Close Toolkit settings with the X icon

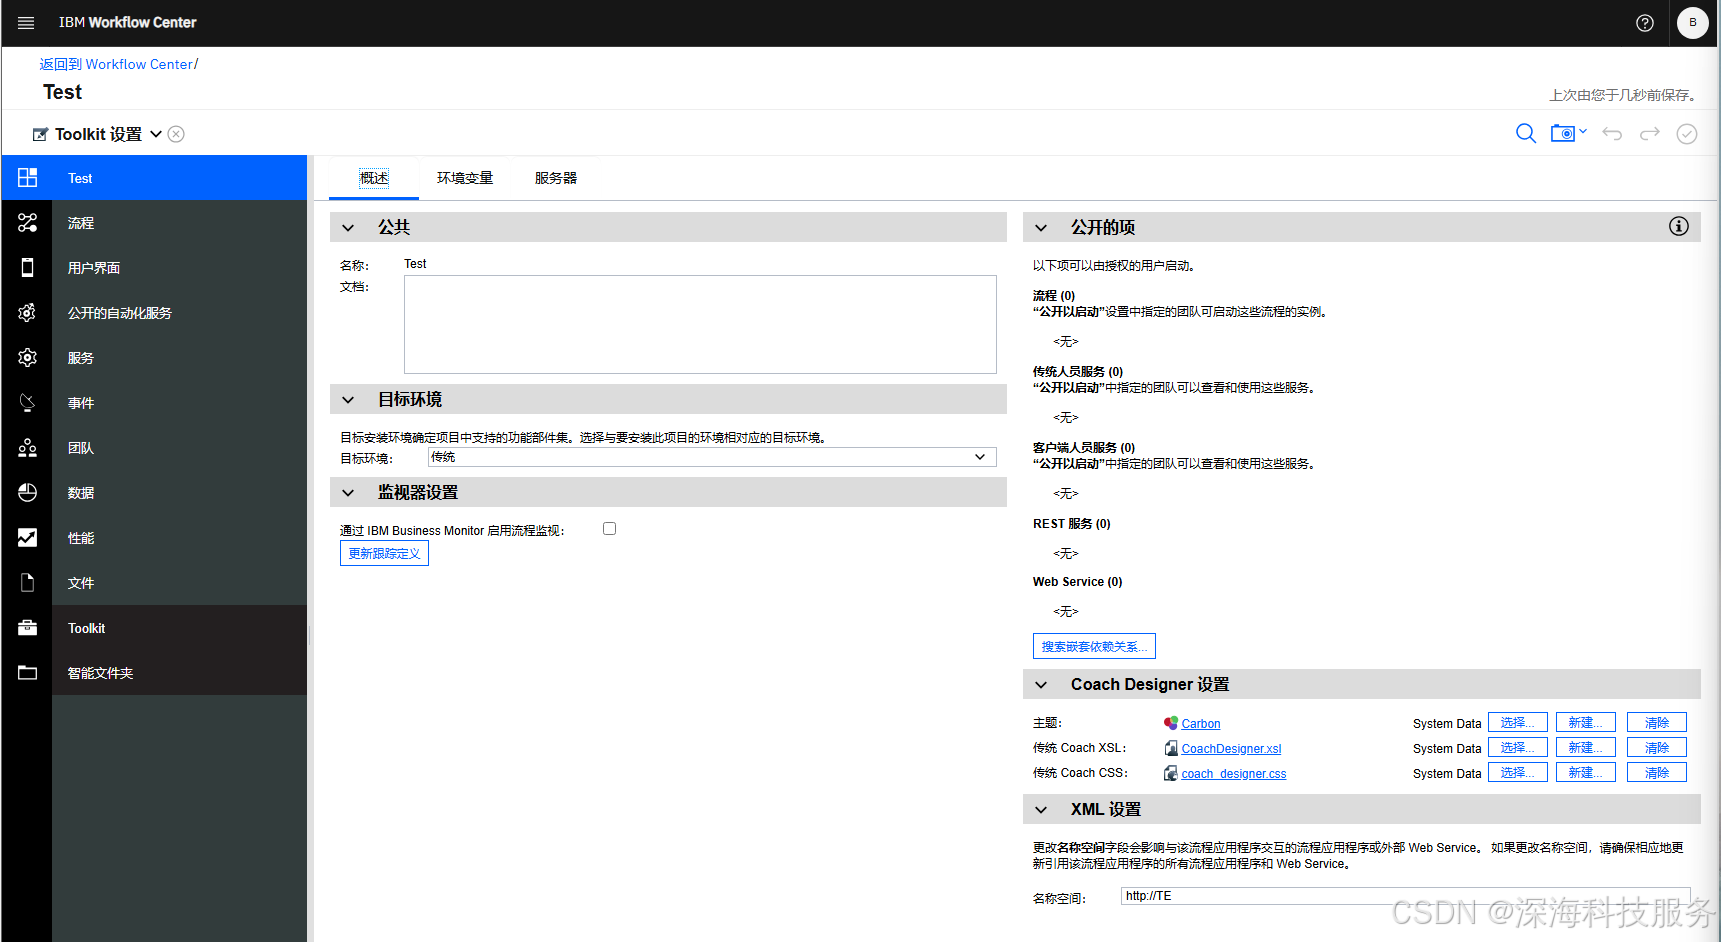point(176,134)
